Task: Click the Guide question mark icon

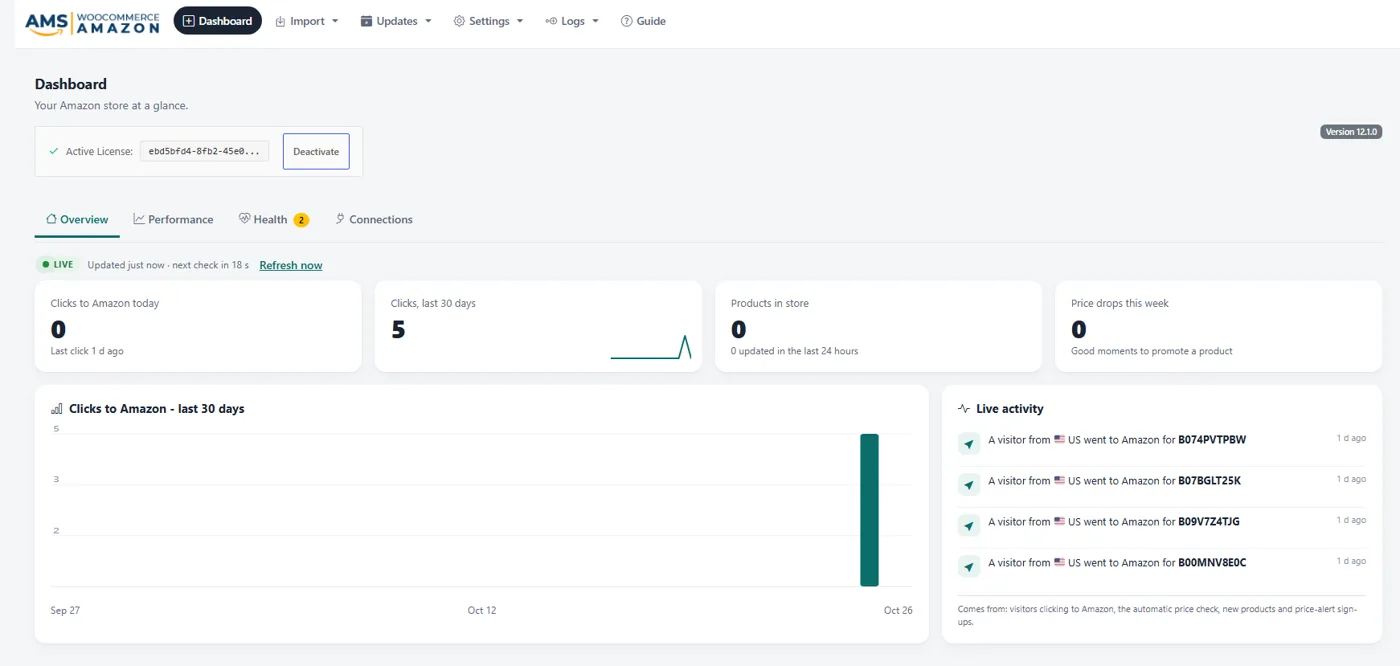Action: [626, 21]
